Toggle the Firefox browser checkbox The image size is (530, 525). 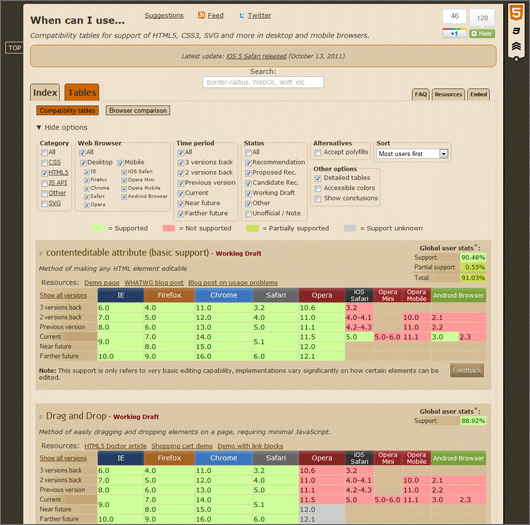pos(87,180)
